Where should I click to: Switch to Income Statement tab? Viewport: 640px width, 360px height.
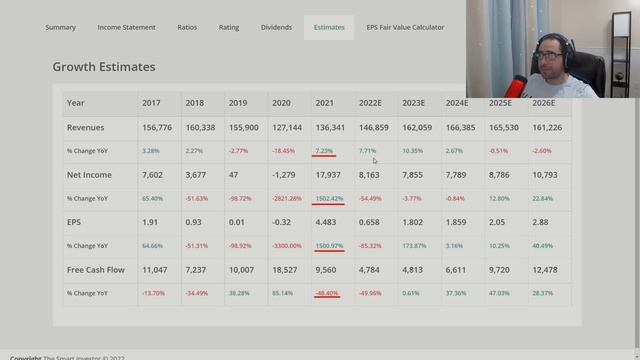(126, 27)
